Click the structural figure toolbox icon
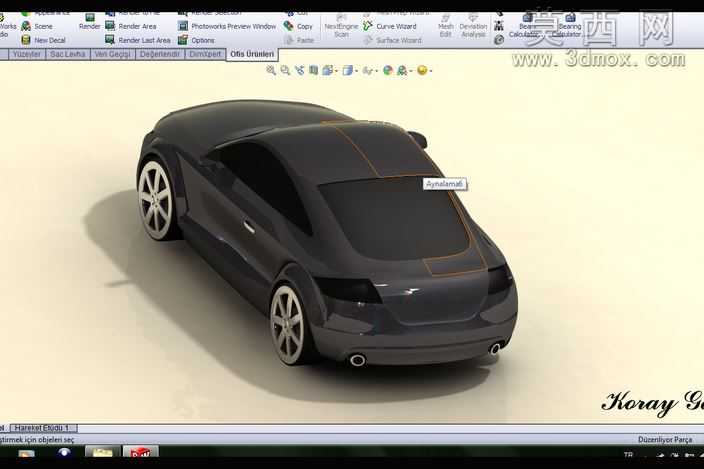 pyautogui.click(x=499, y=26)
